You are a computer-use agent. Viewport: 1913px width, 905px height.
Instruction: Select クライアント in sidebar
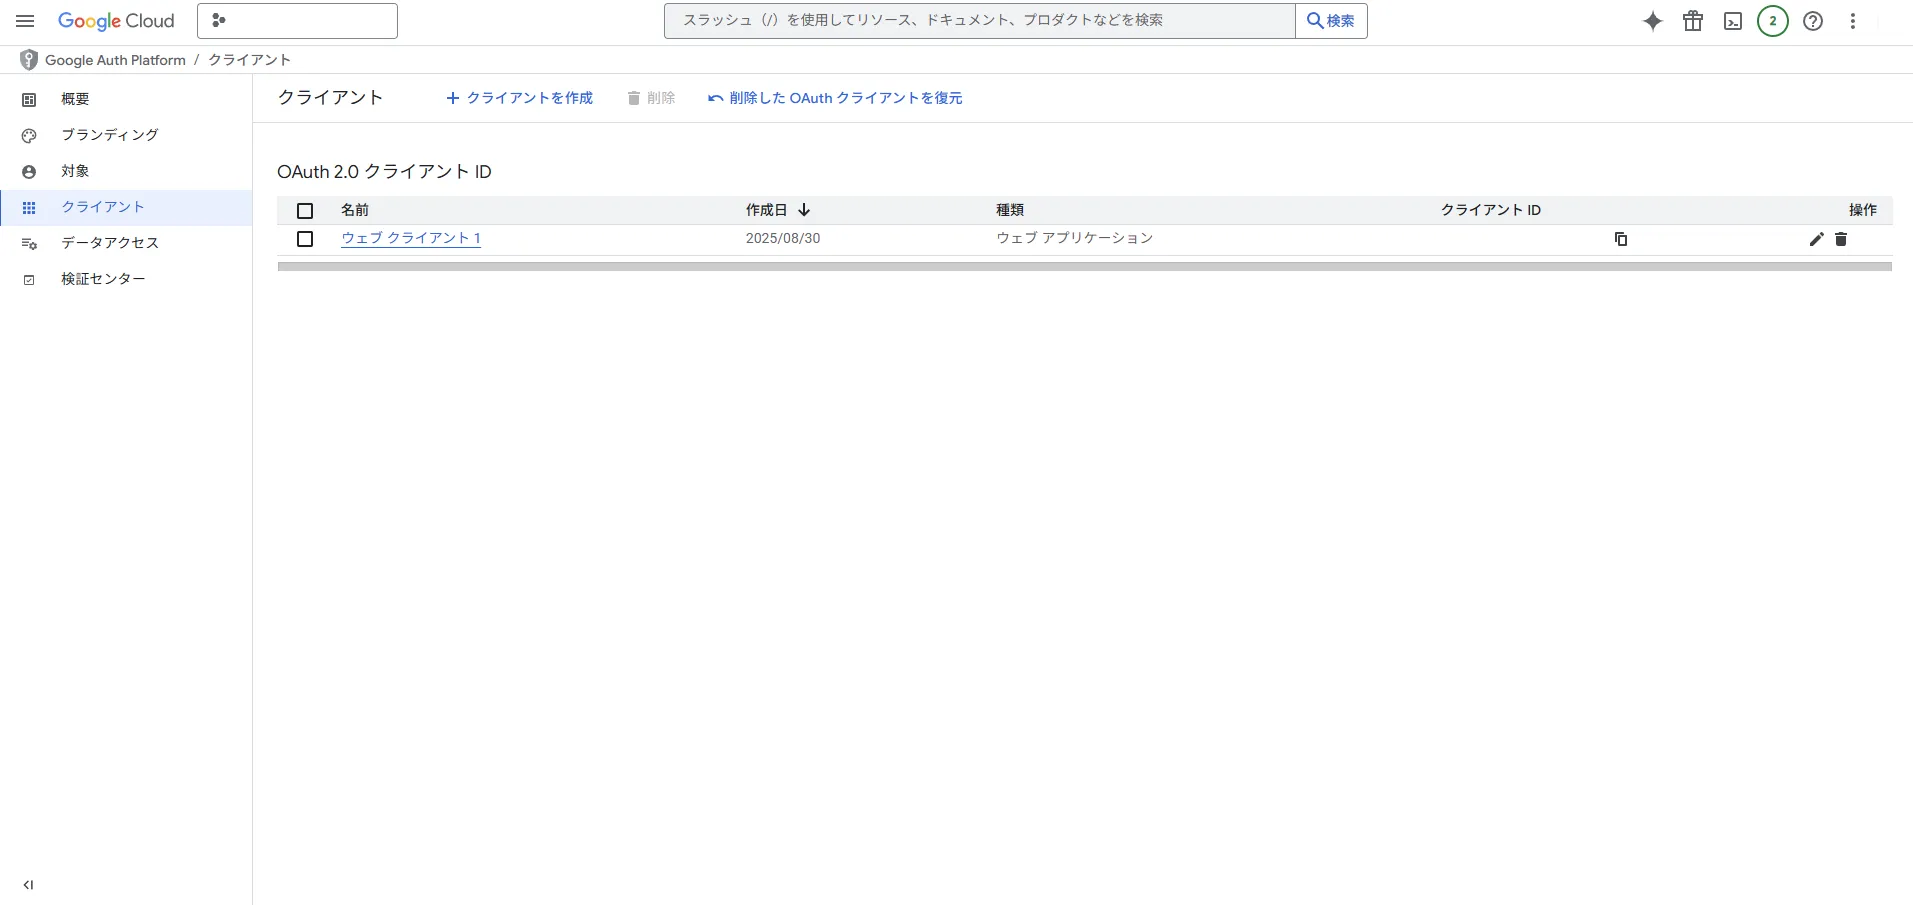126,207
